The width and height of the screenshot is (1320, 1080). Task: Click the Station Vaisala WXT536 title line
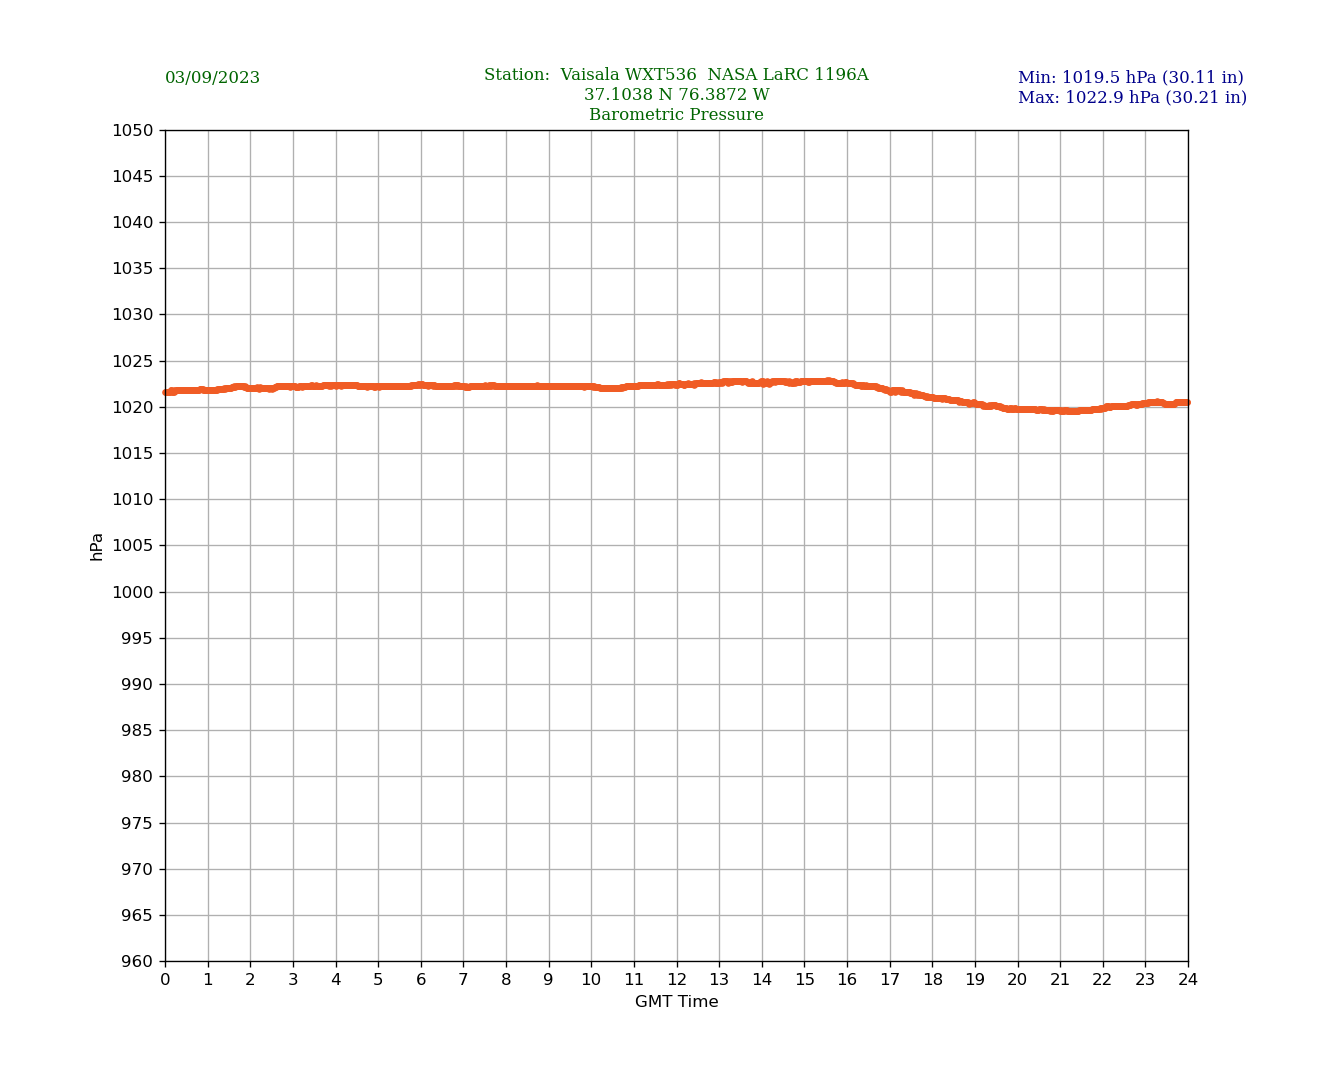pos(676,75)
